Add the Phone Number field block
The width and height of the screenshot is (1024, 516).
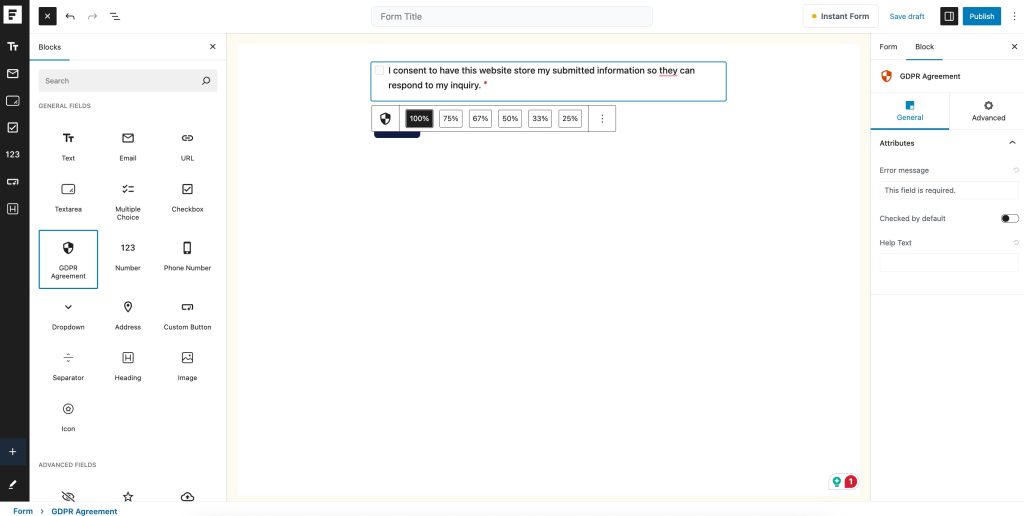[x=187, y=255]
